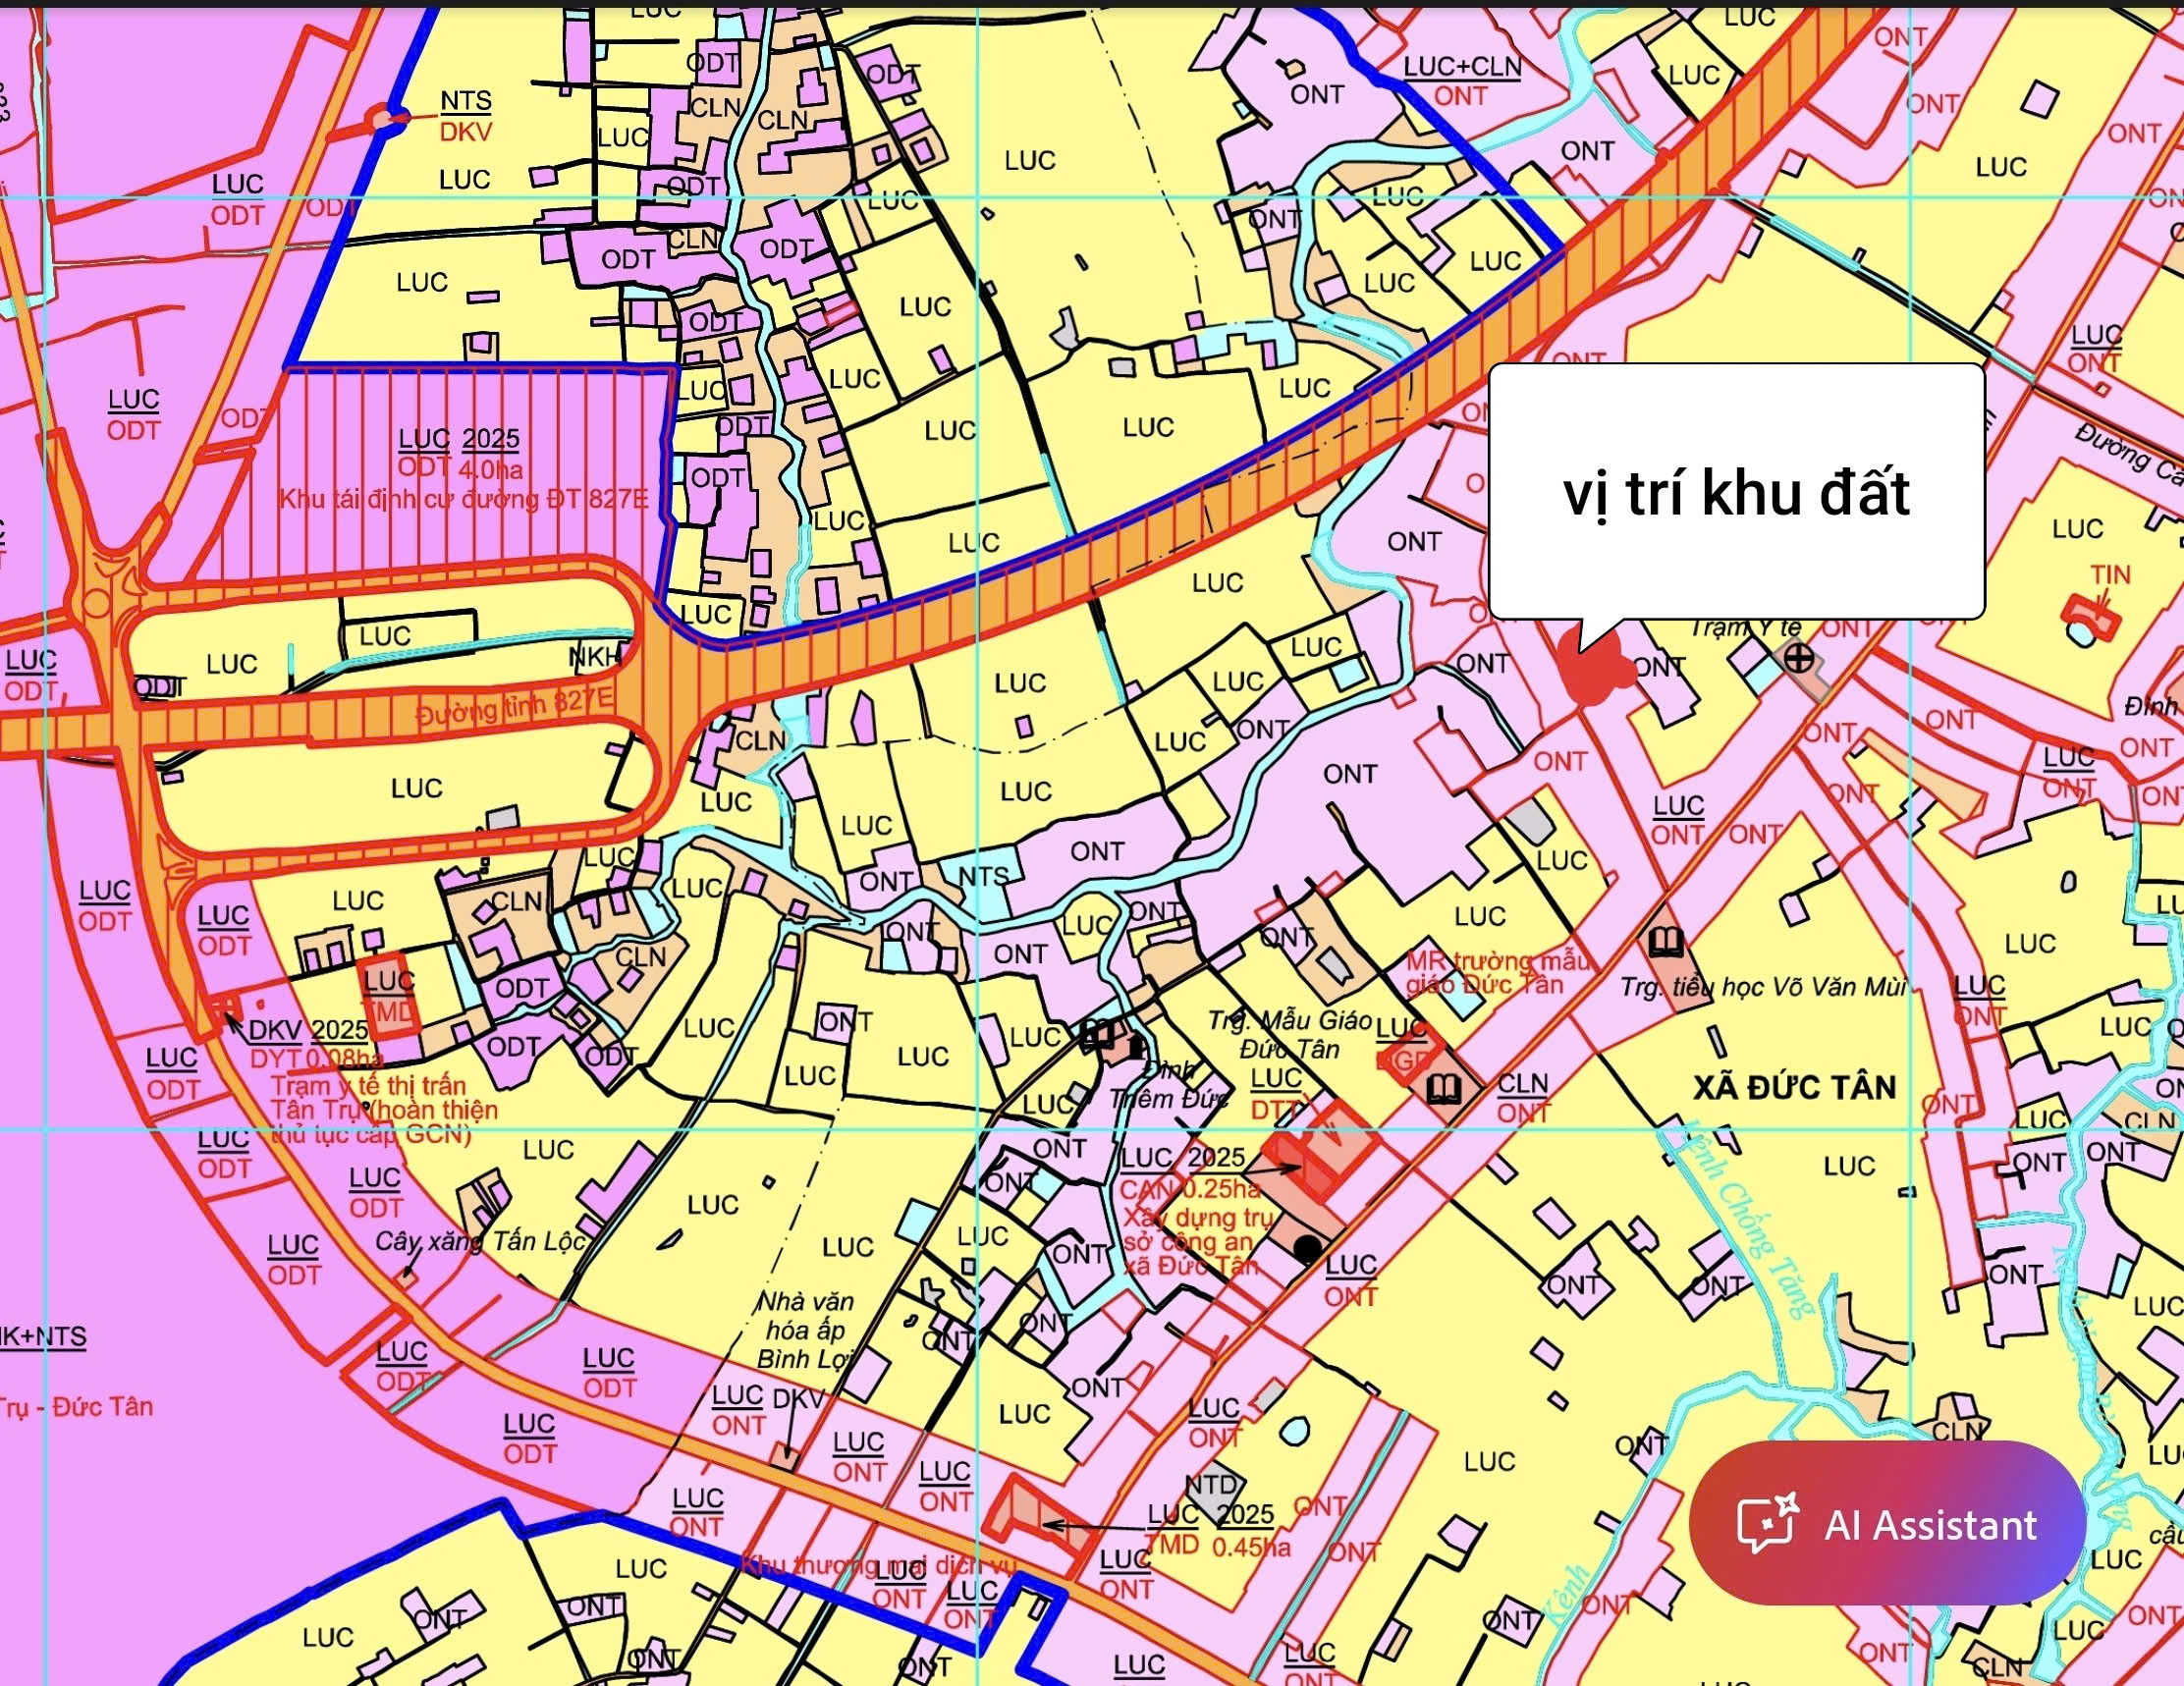
Task: Click the 'NTD' cemetery land label
Action: (1212, 1485)
